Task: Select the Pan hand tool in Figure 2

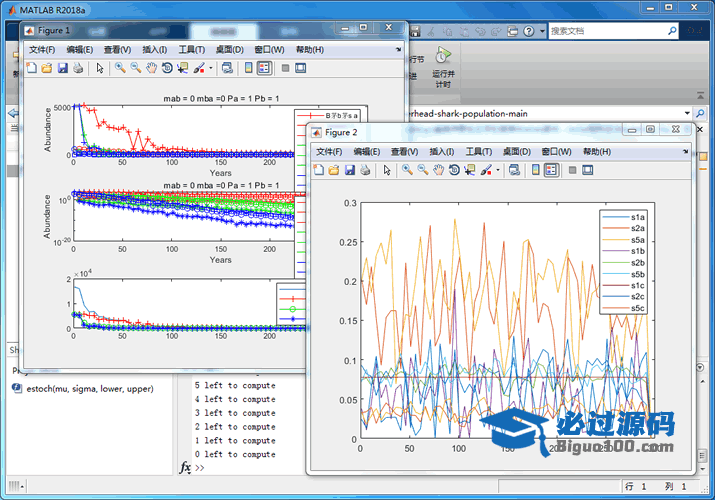Action: (440, 170)
